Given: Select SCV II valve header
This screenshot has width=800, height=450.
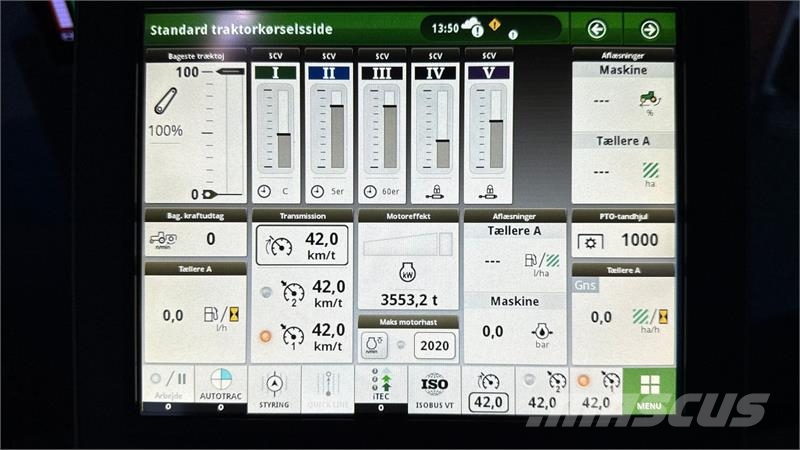Looking at the screenshot, I should 329,73.
